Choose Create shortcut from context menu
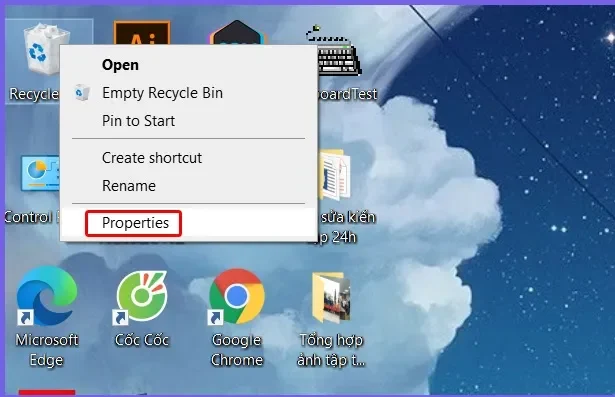The image size is (615, 397). [x=152, y=158]
